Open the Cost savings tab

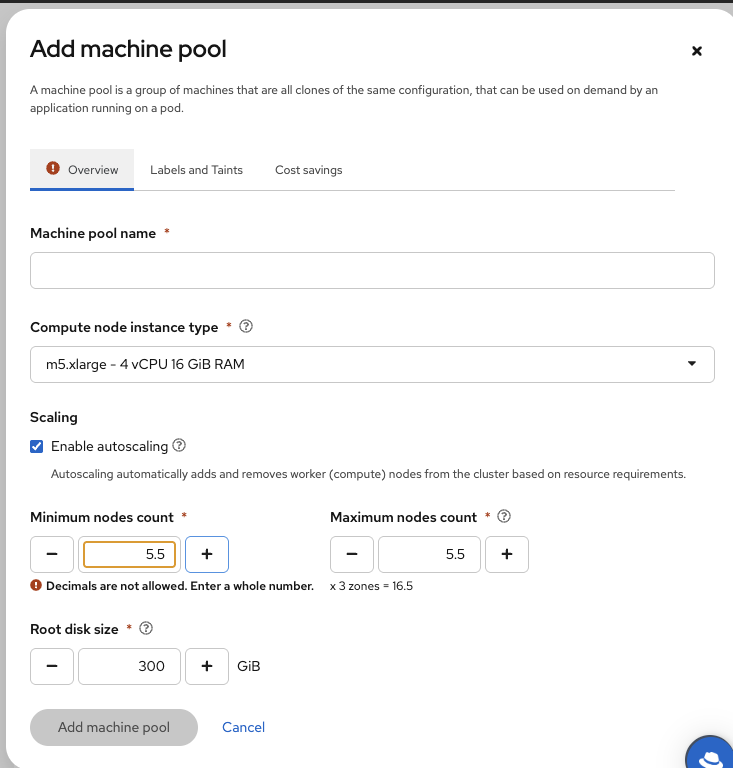[309, 170]
